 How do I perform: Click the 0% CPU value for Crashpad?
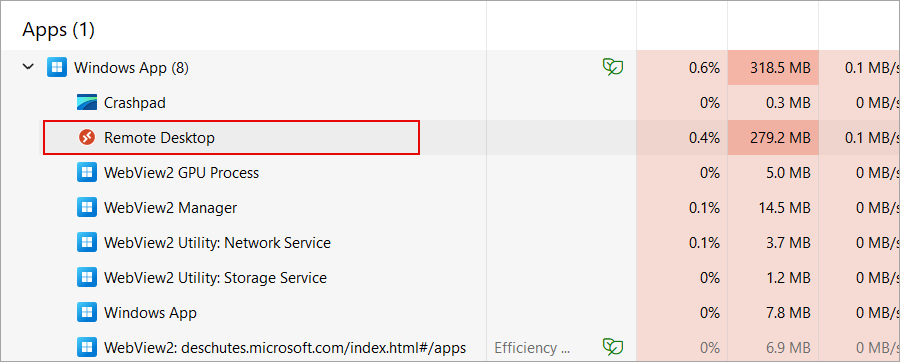coord(710,103)
